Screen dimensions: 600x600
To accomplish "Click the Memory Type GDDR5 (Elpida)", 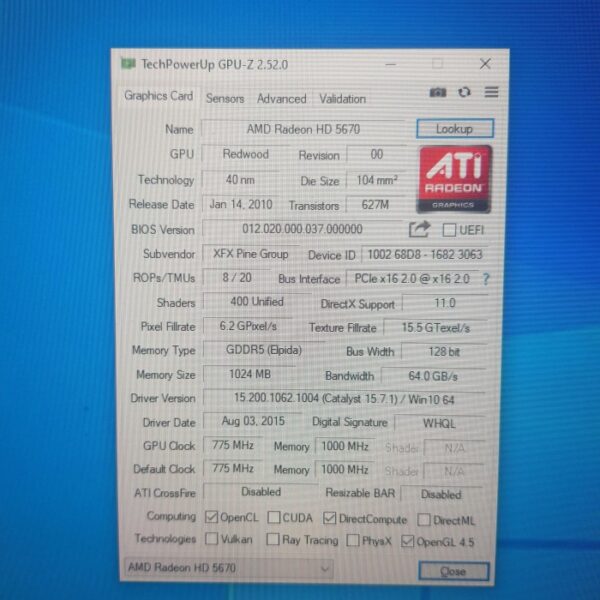I will 264,350.
